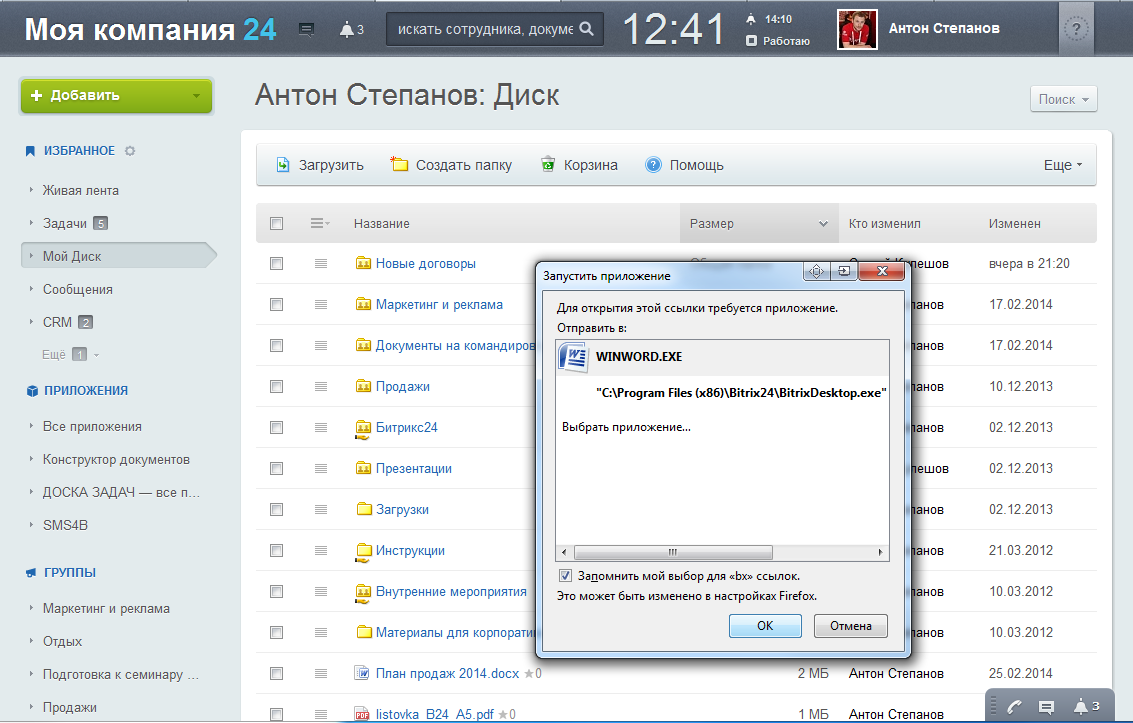The height and width of the screenshot is (723, 1133).
Task: Click the dialog scrollbar right arrow
Action: coord(880,553)
